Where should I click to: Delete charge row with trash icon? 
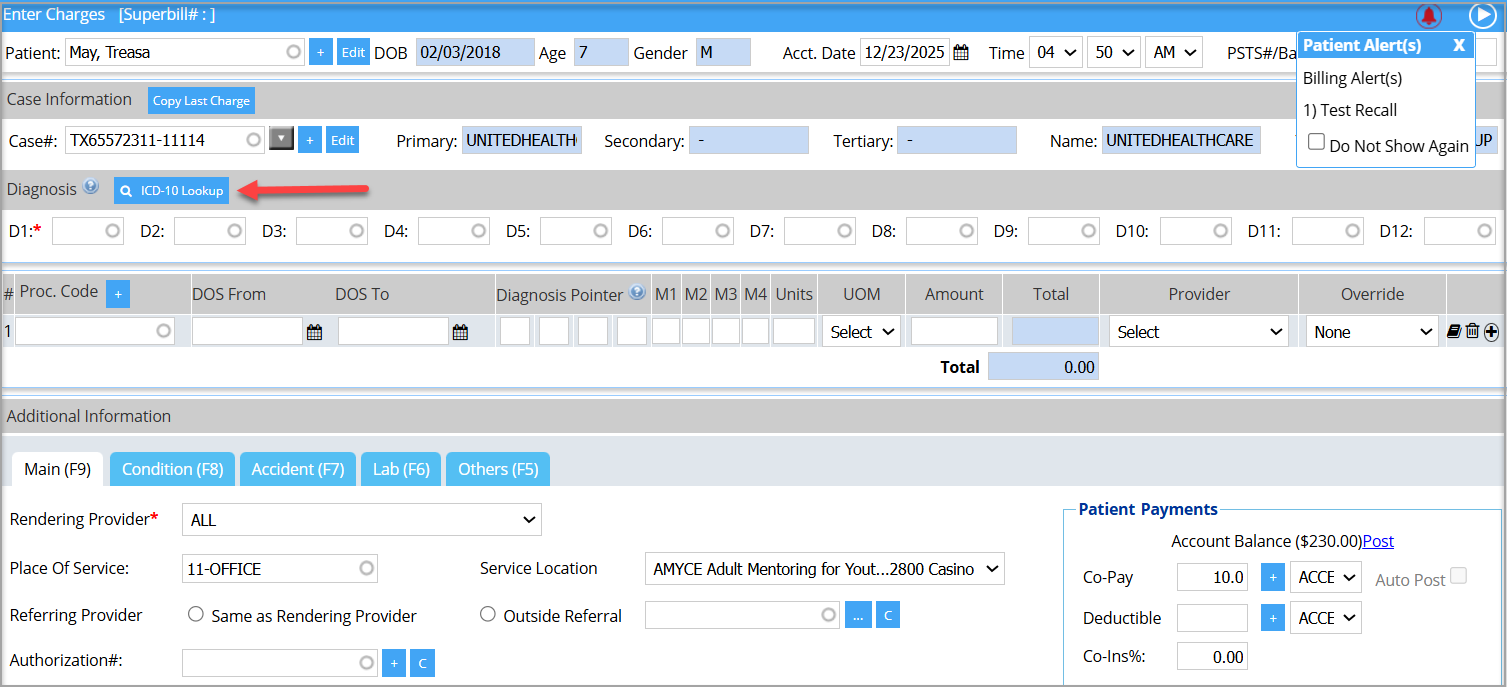pos(1472,332)
